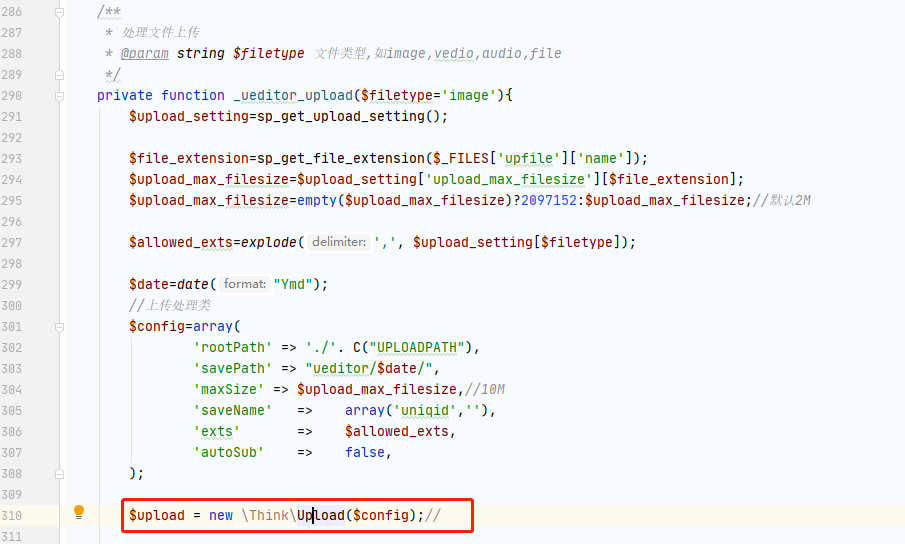
Task: Click the $date variable on line 299
Action: coord(148,284)
